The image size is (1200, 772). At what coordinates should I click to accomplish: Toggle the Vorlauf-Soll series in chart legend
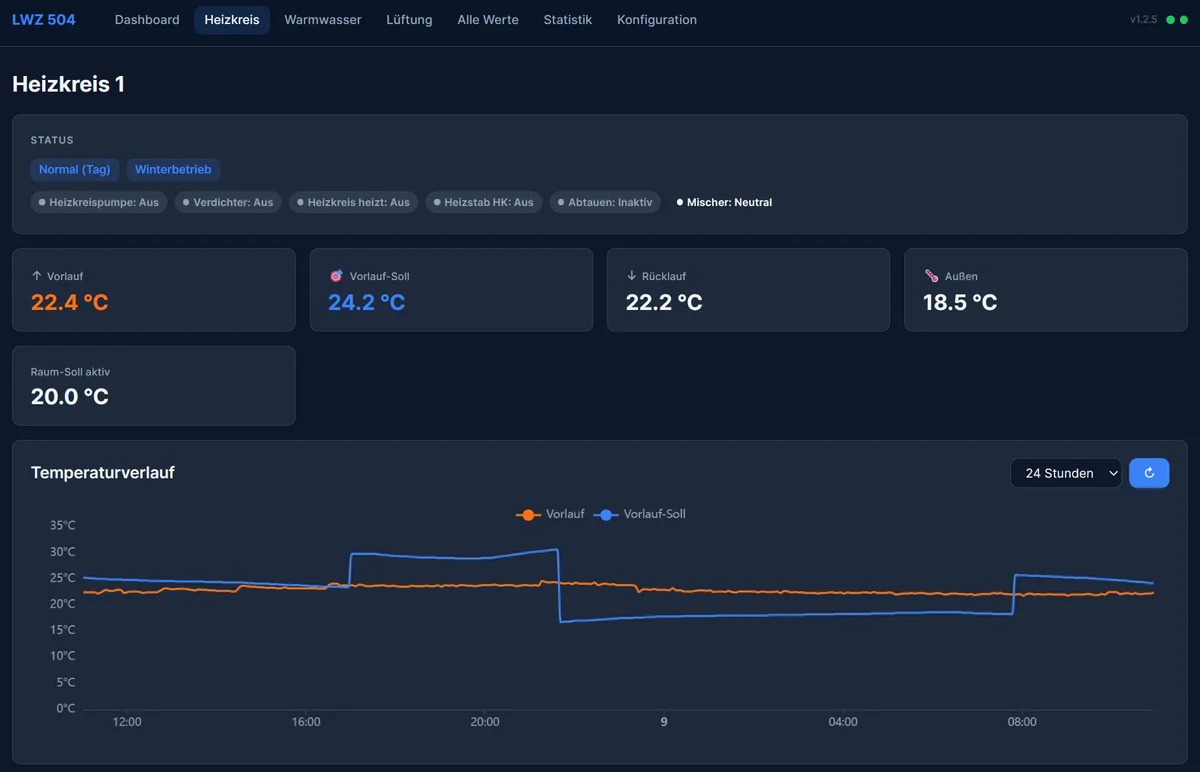[640, 514]
